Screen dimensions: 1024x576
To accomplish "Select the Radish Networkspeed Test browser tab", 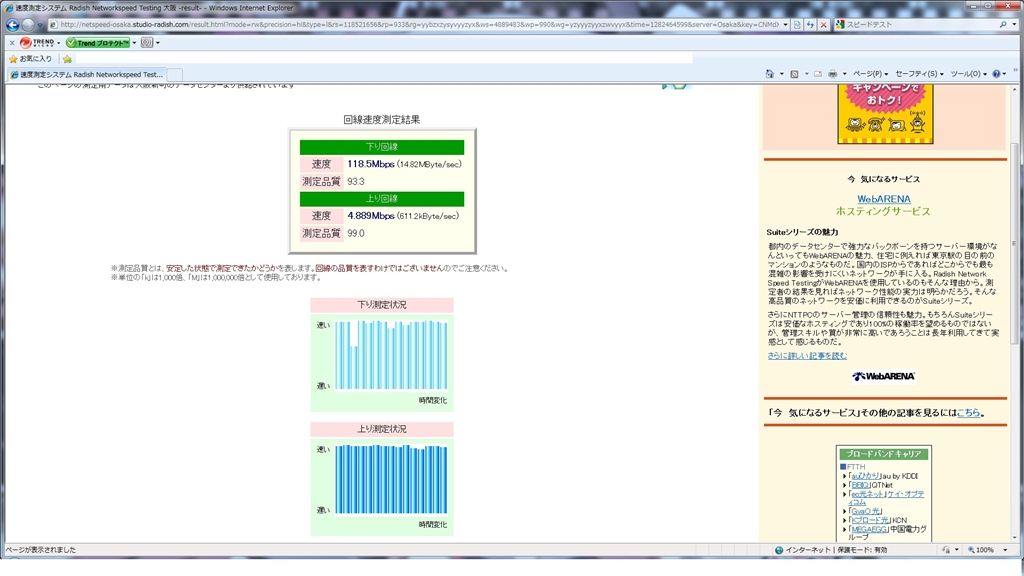I will [85, 74].
